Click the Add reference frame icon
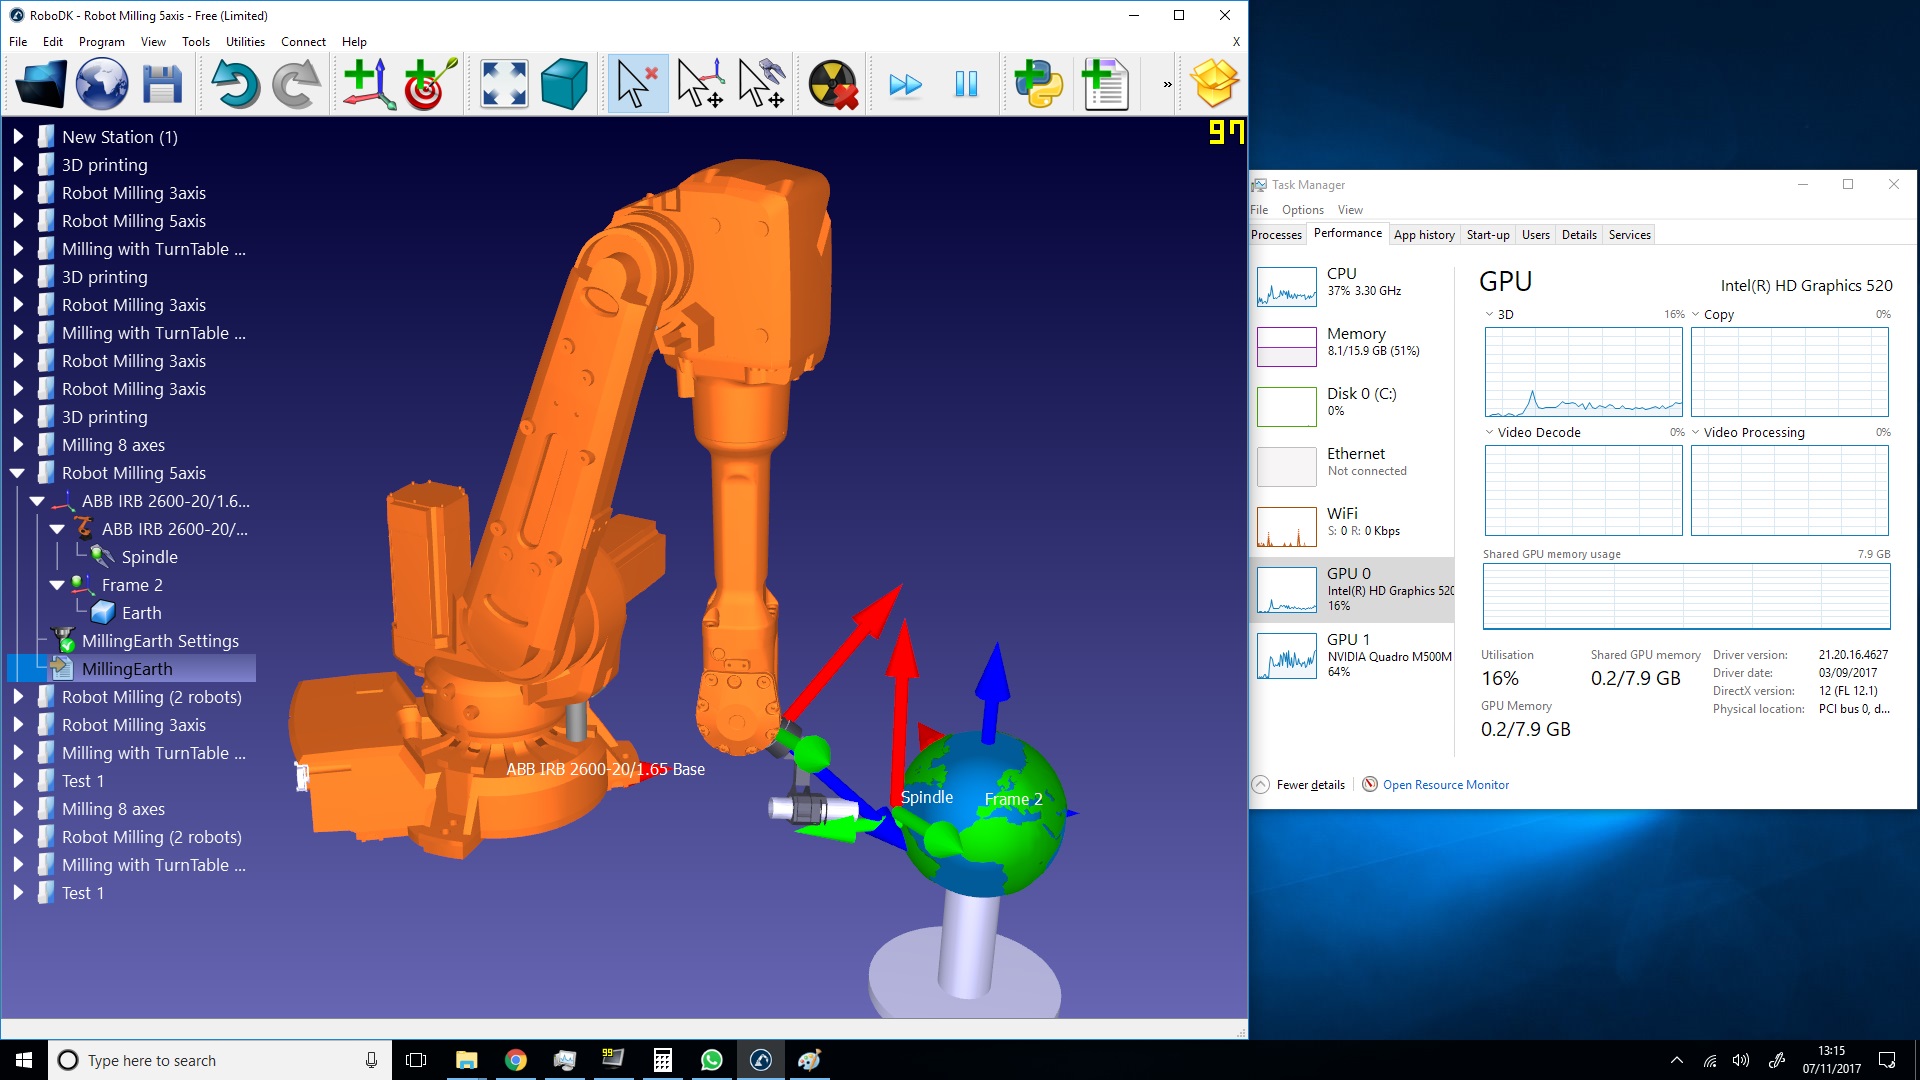 tap(369, 84)
